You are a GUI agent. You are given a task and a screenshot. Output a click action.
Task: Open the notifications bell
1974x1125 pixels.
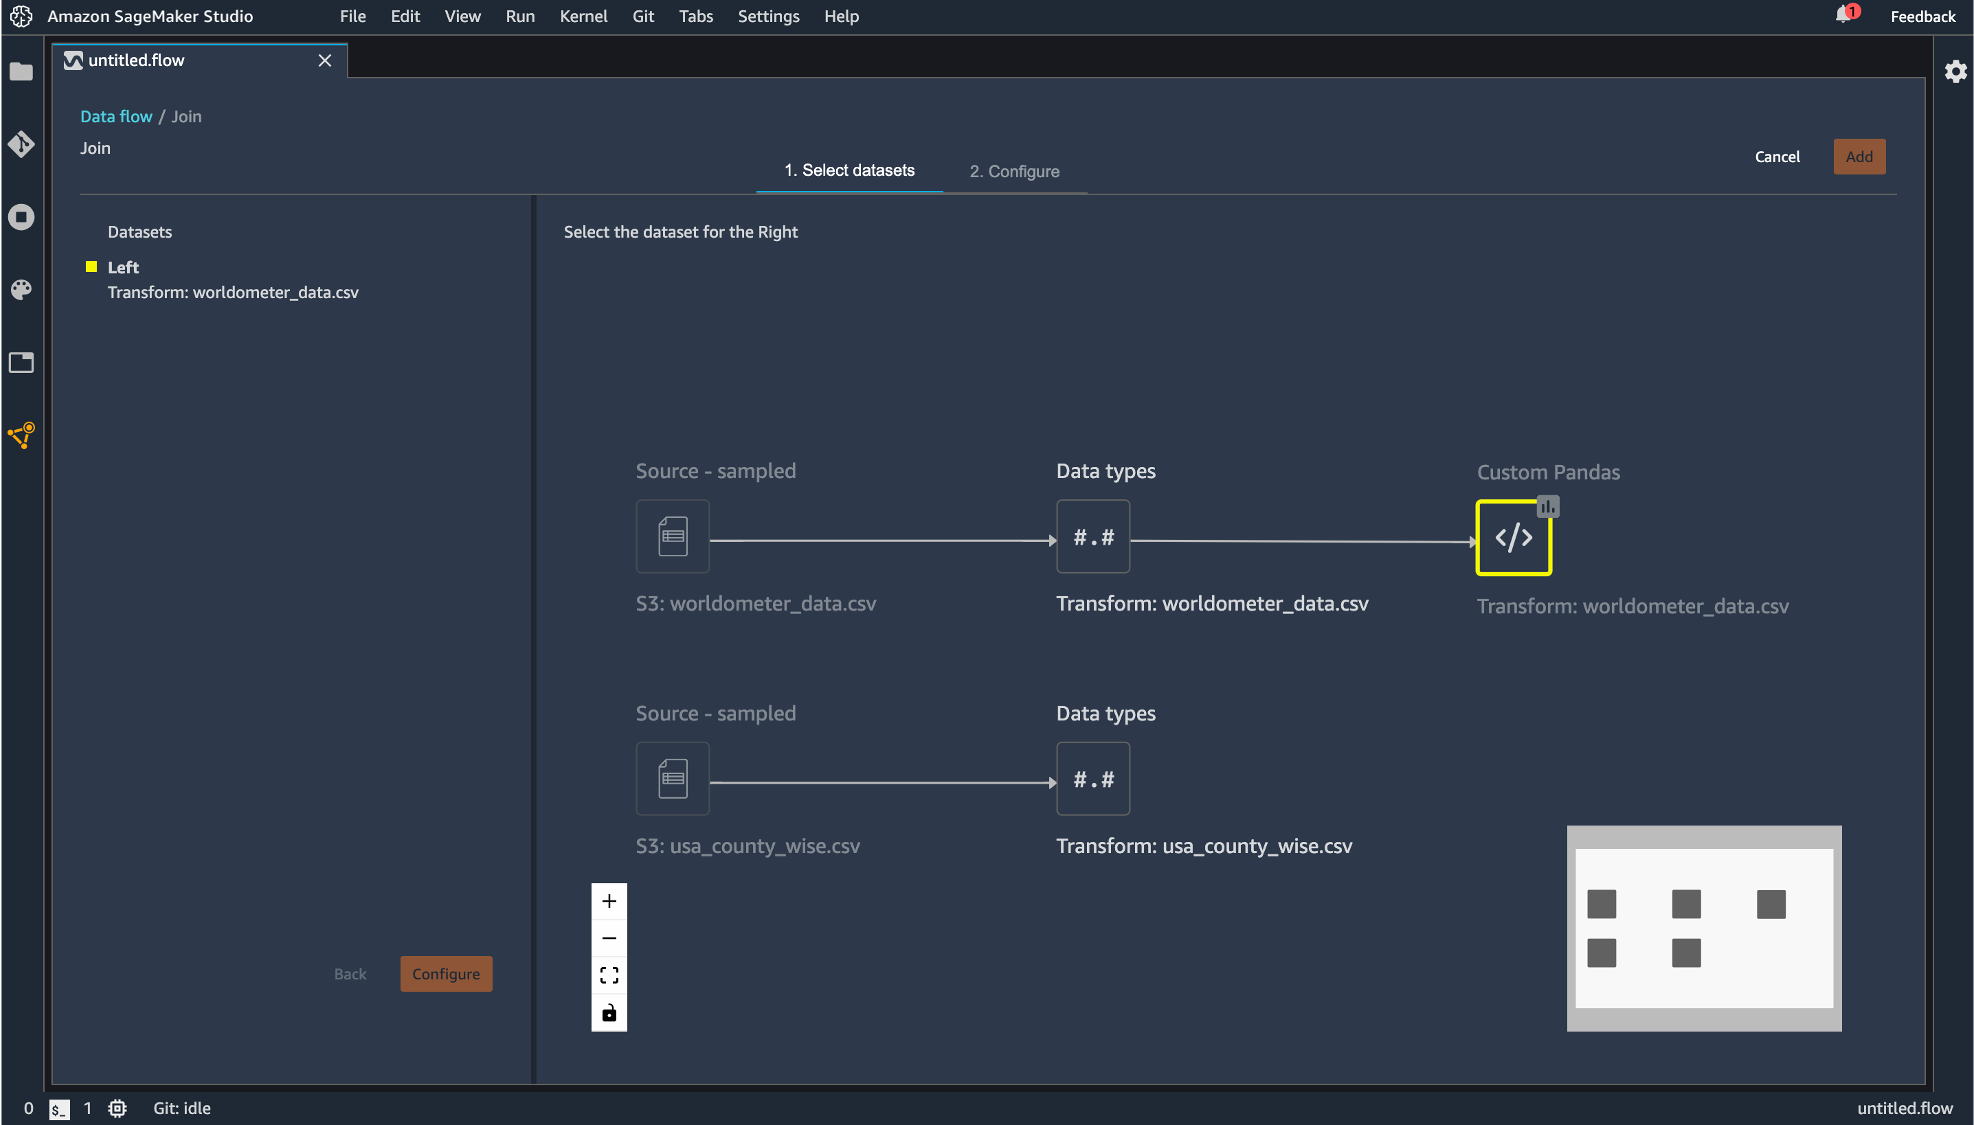pyautogui.click(x=1843, y=15)
